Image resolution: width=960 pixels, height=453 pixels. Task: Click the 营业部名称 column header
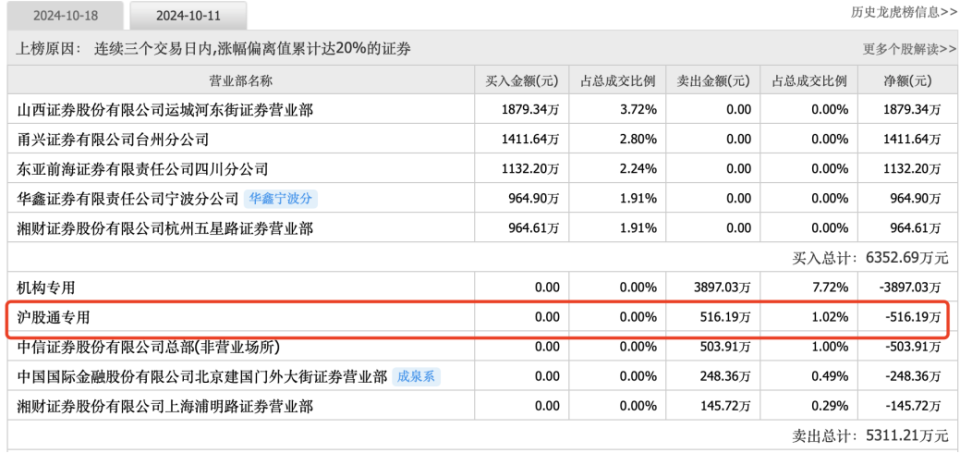tap(241, 80)
